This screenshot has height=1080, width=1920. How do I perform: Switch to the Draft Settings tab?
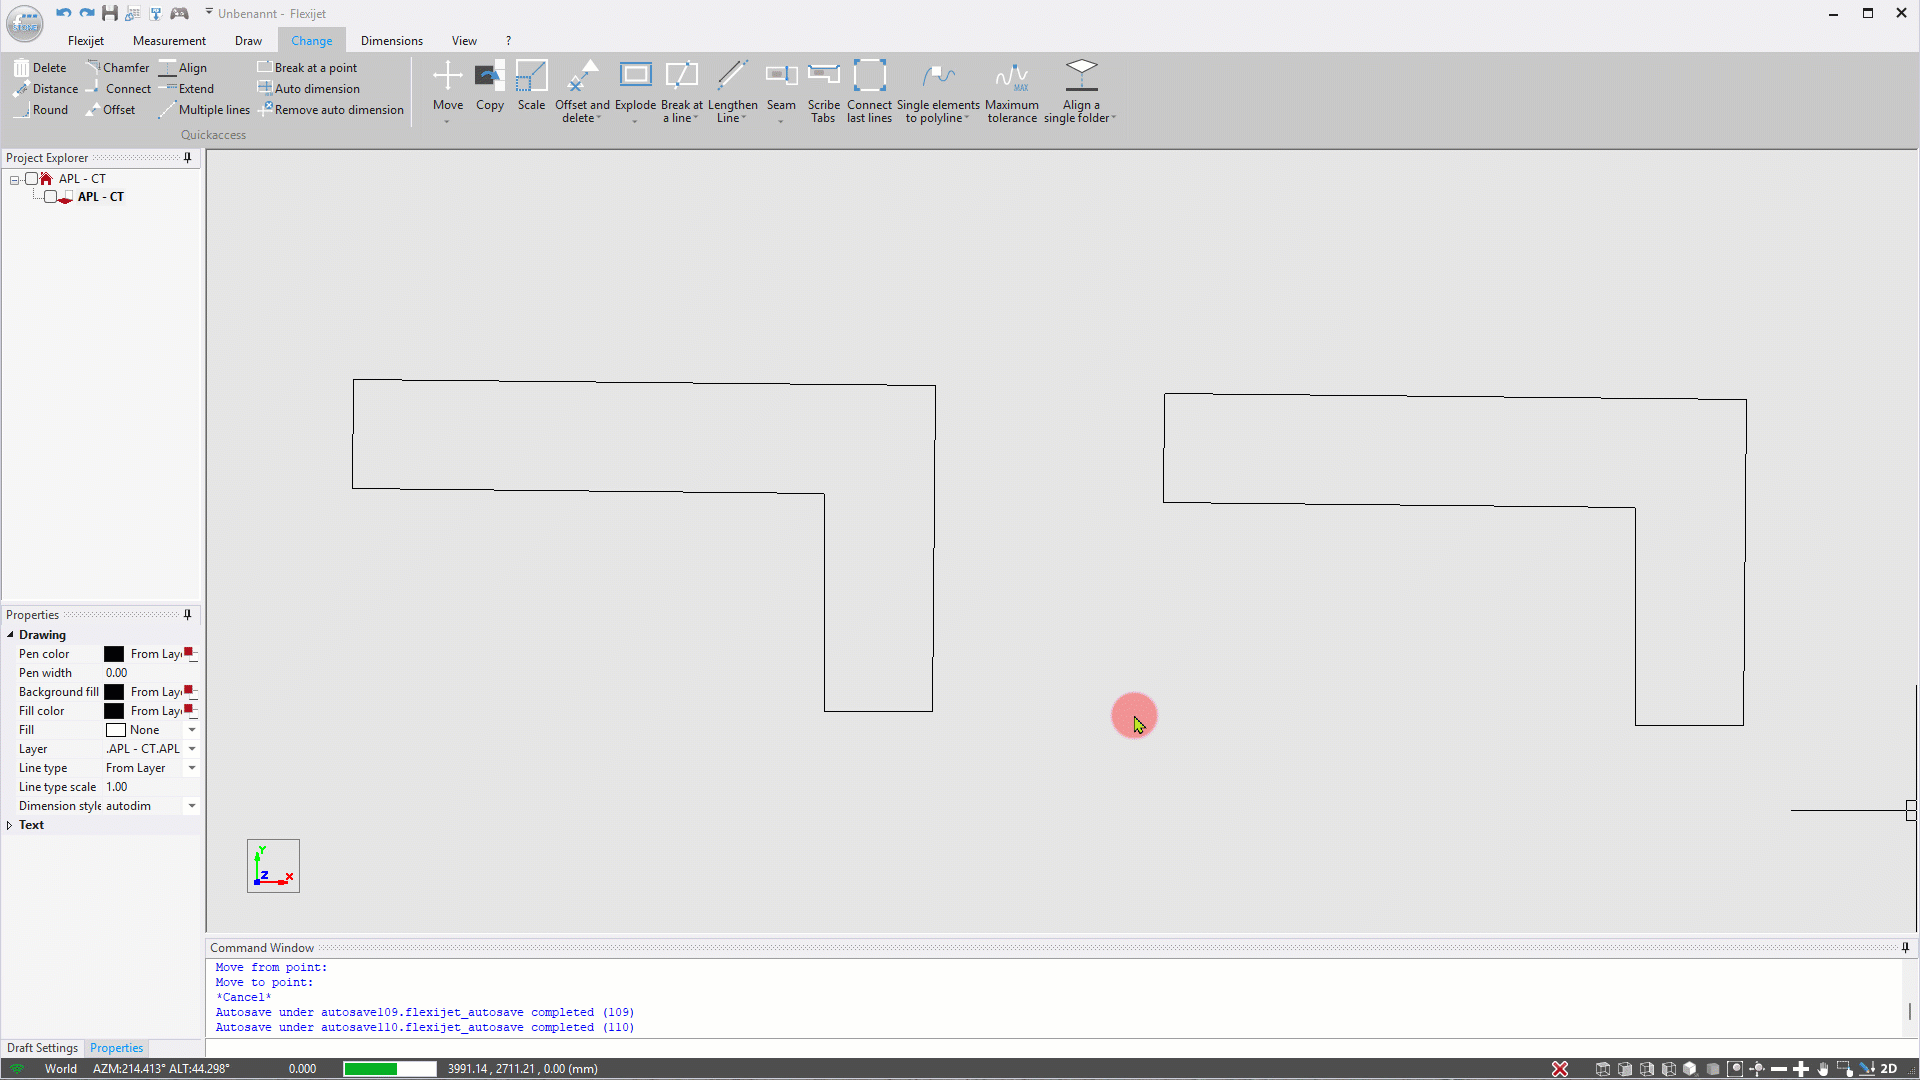(x=42, y=1048)
